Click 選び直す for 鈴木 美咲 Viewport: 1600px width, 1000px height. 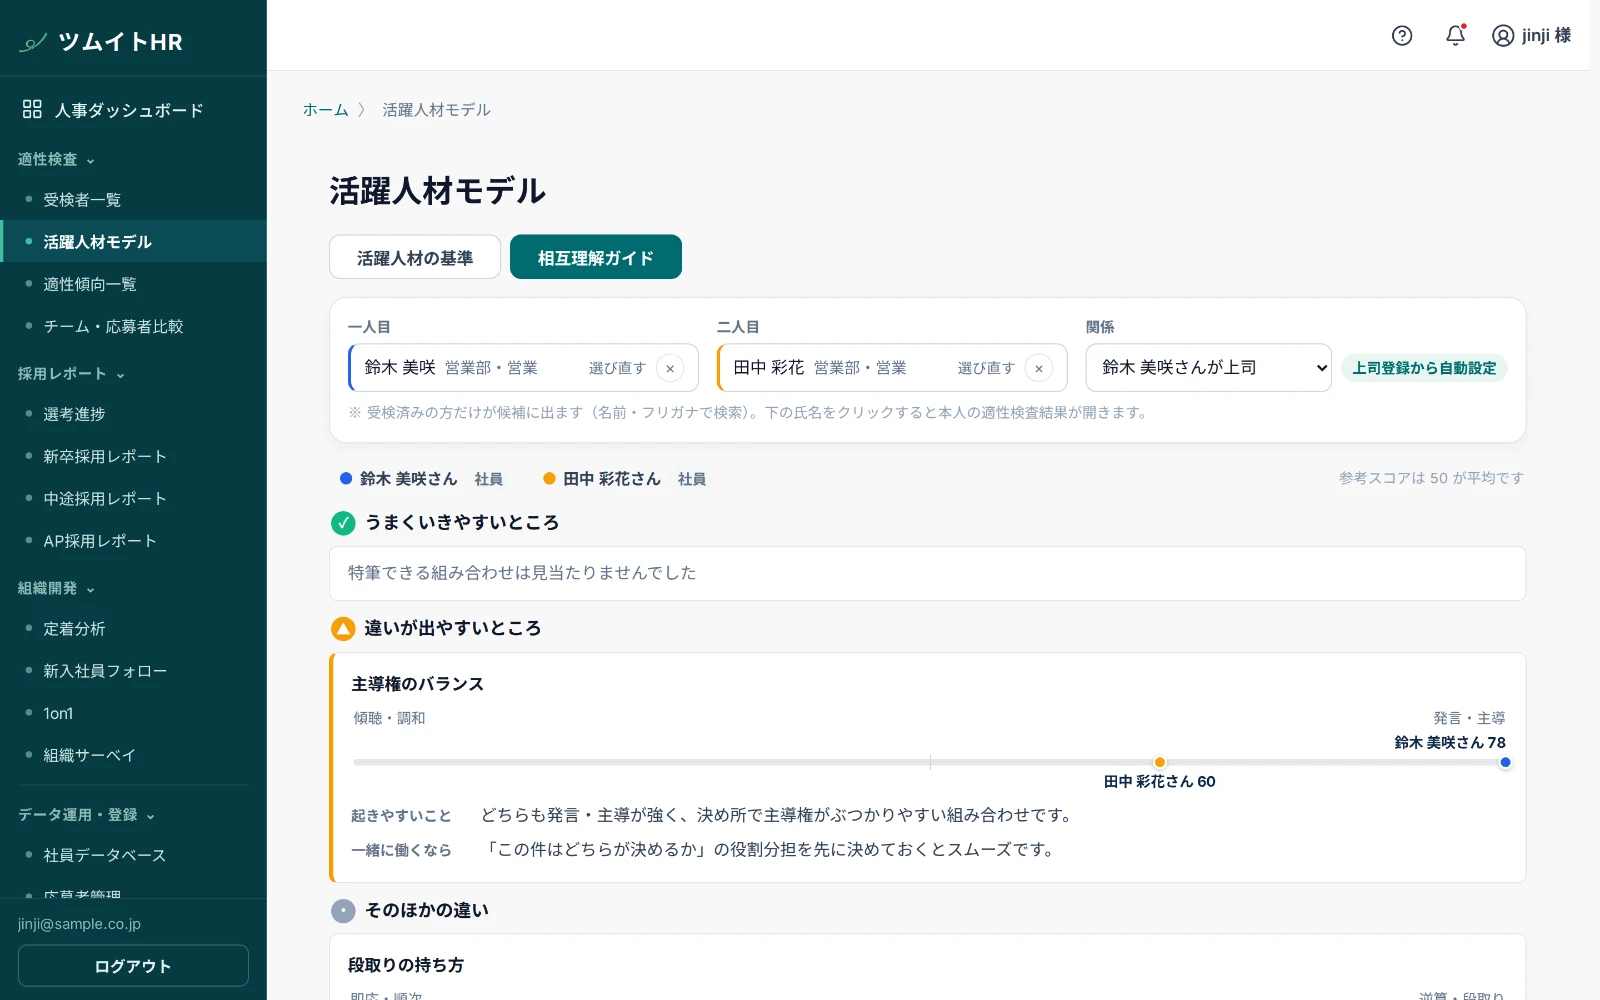coord(617,368)
